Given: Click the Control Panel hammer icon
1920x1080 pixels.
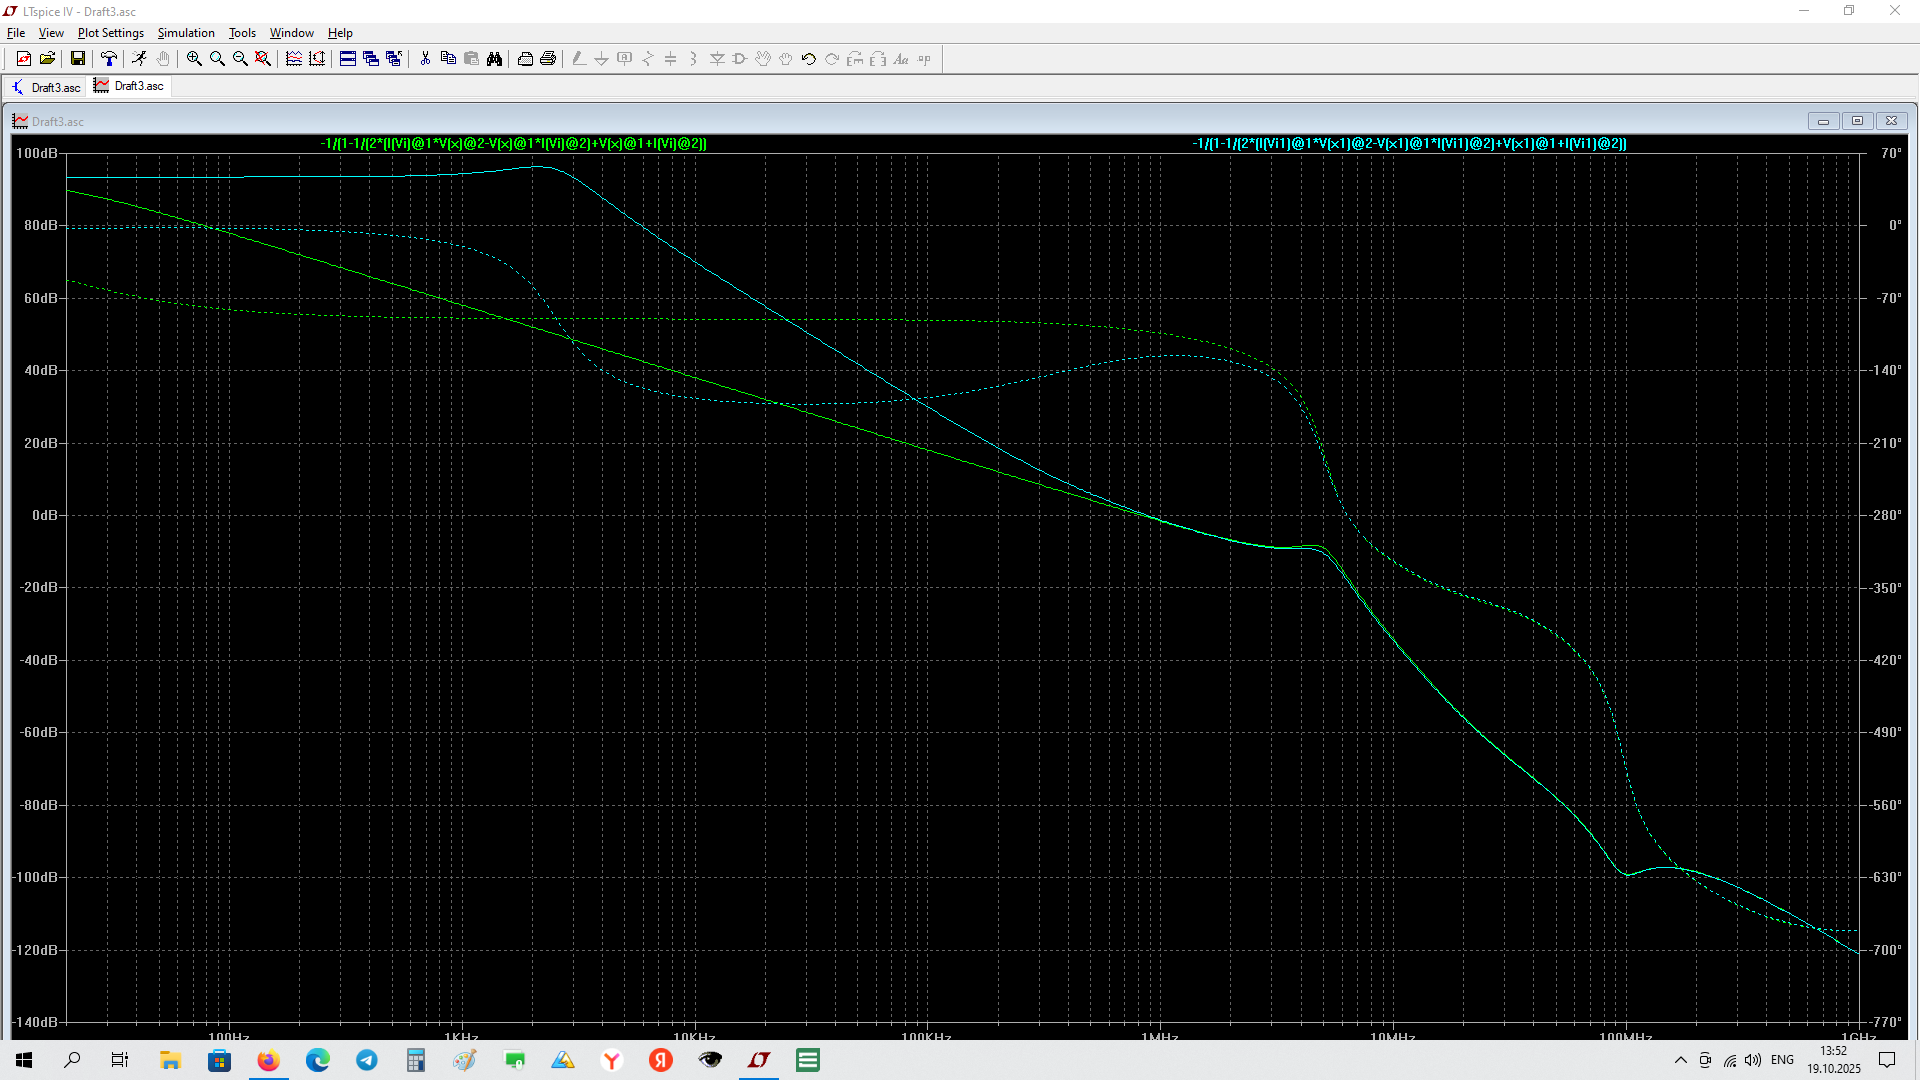Looking at the screenshot, I should point(109,59).
